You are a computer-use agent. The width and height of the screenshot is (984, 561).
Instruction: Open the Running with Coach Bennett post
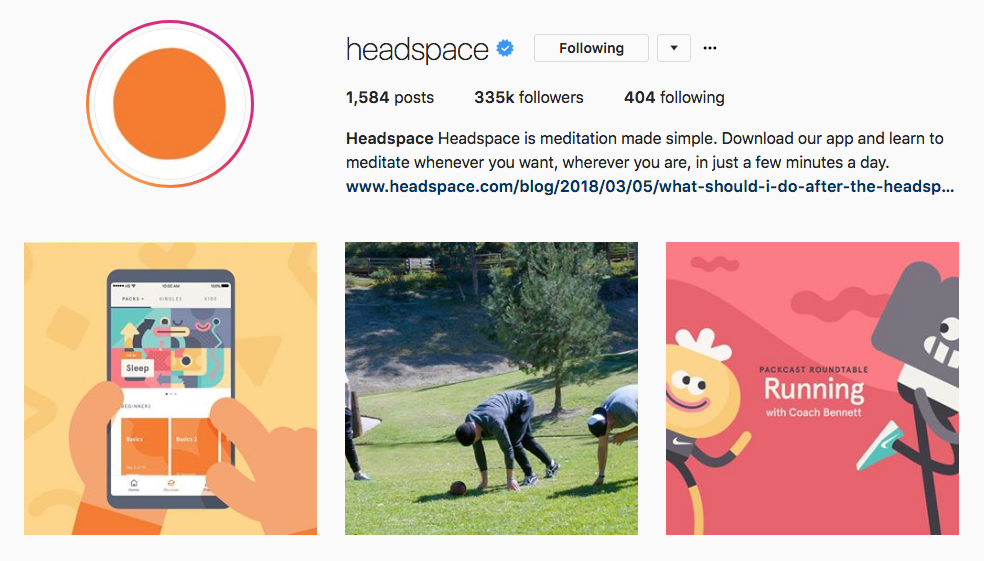tap(812, 388)
